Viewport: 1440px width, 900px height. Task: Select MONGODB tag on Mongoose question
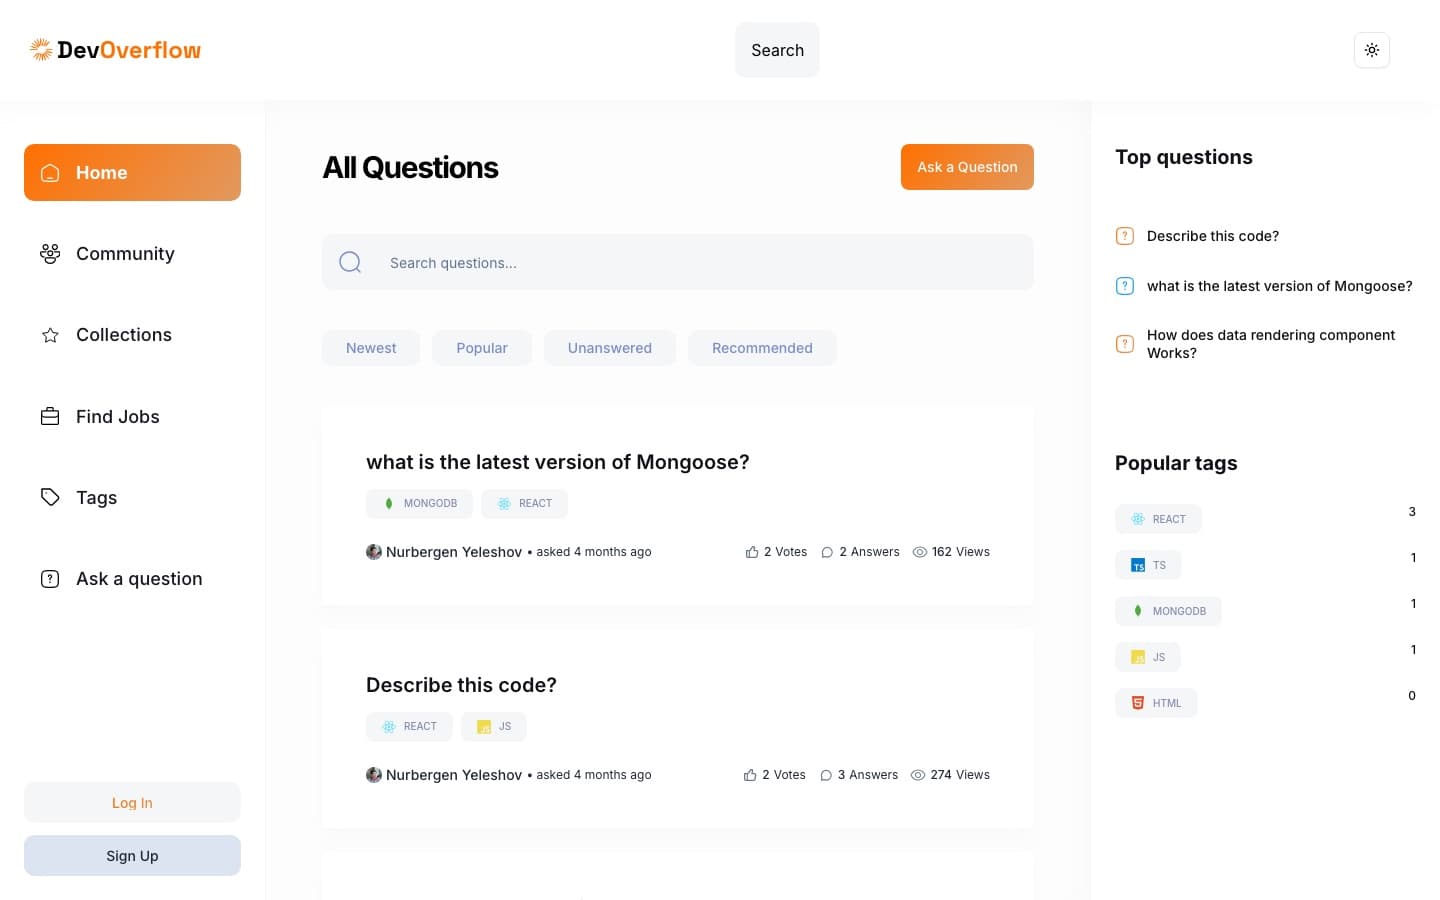pyautogui.click(x=421, y=503)
